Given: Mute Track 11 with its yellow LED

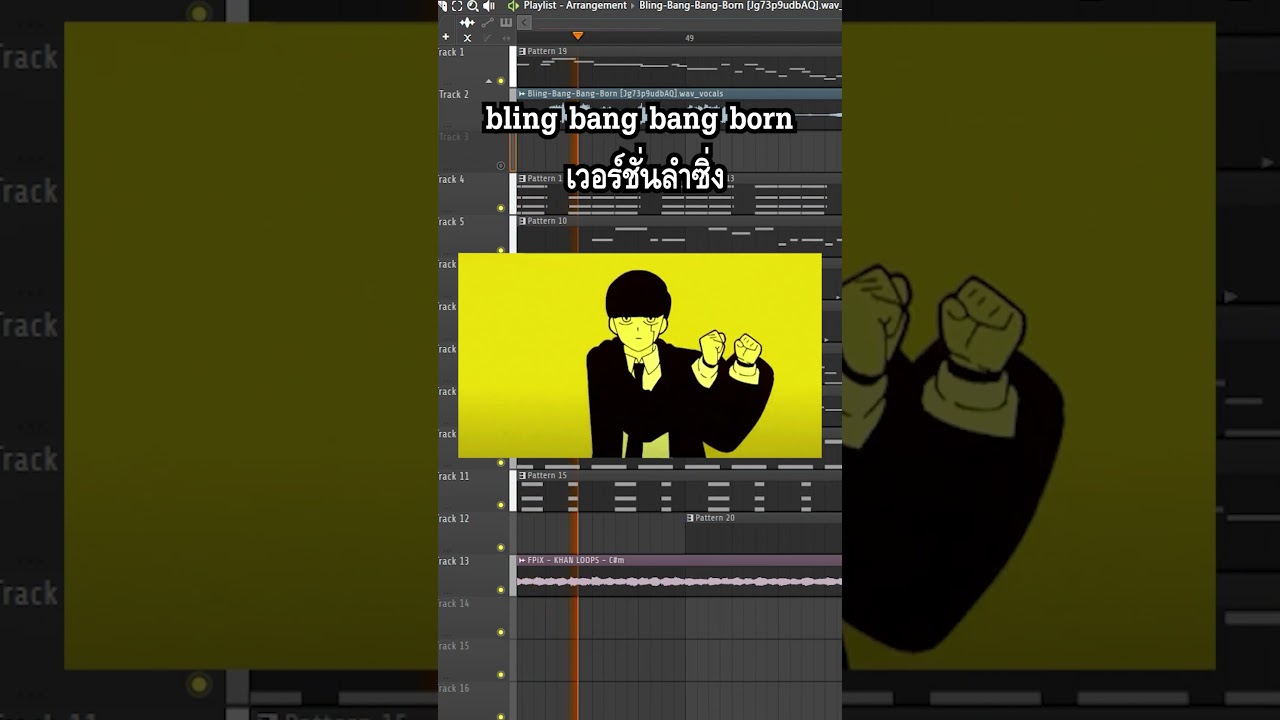Looking at the screenshot, I should (501, 505).
